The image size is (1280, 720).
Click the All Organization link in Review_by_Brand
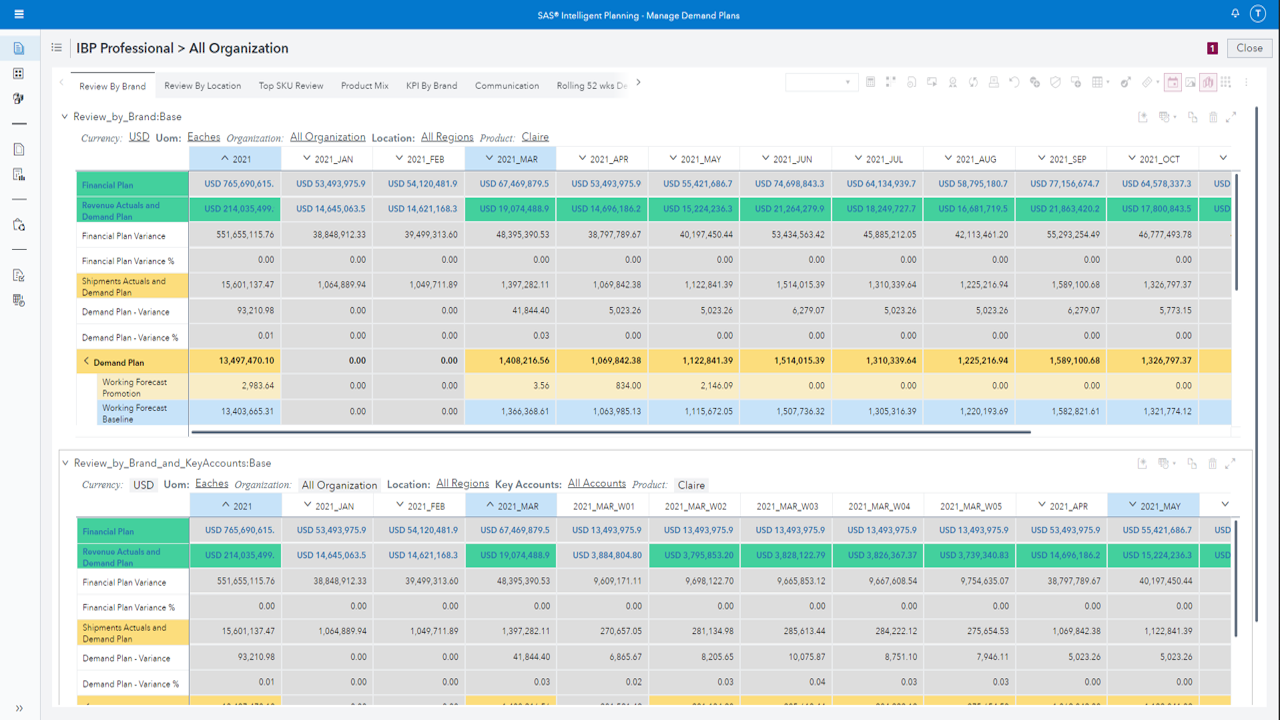click(328, 137)
